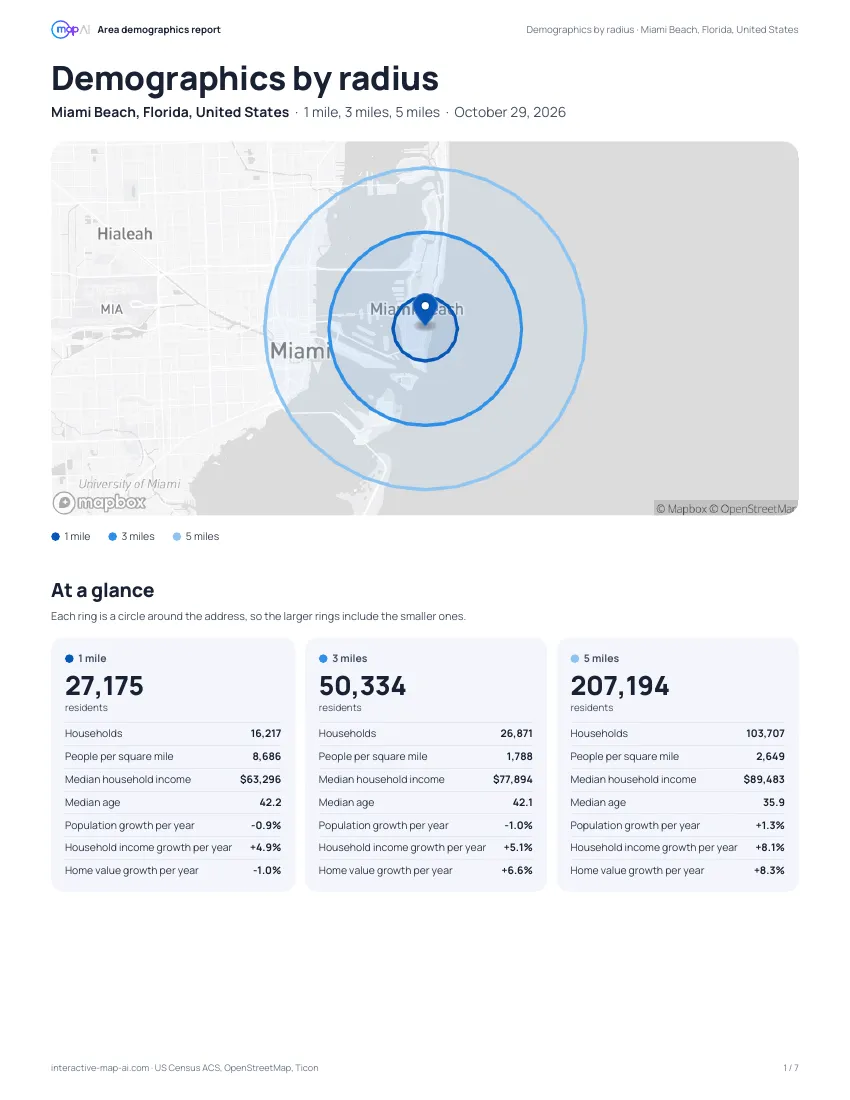
Task: Click population growth value -0.9%
Action: [x=266, y=826]
